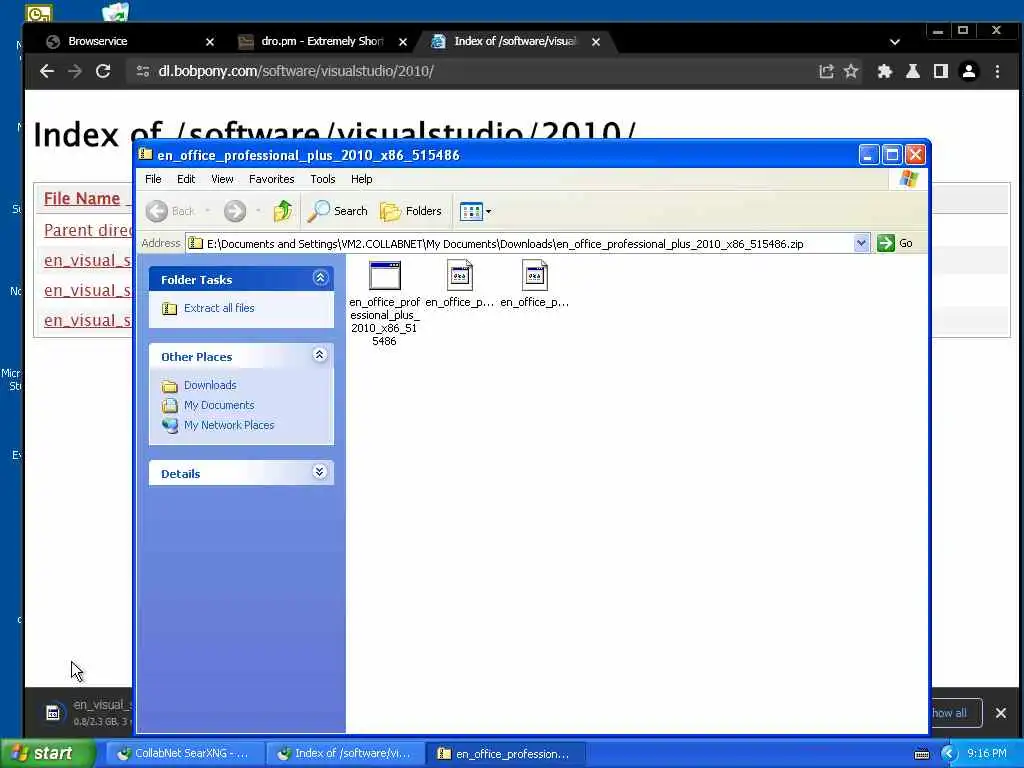
Task: Open the Help menu
Action: [362, 179]
